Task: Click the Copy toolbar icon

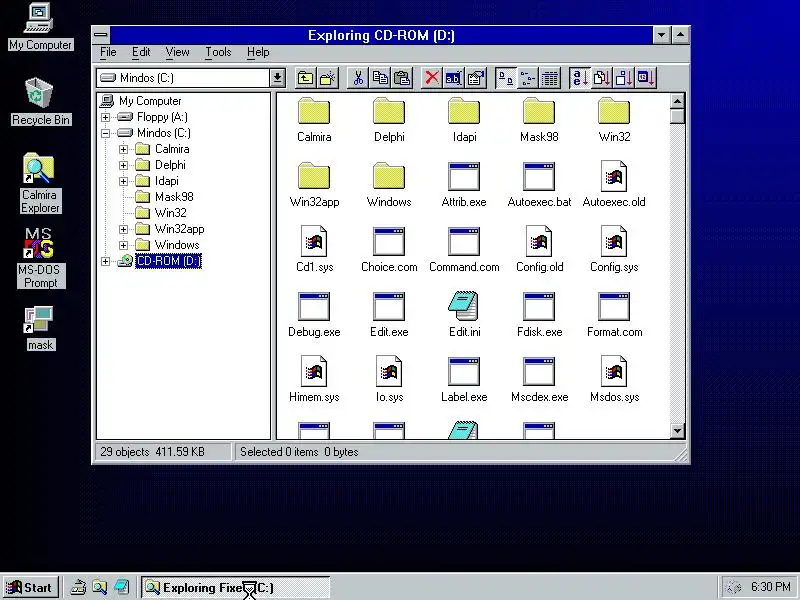Action: pos(380,78)
